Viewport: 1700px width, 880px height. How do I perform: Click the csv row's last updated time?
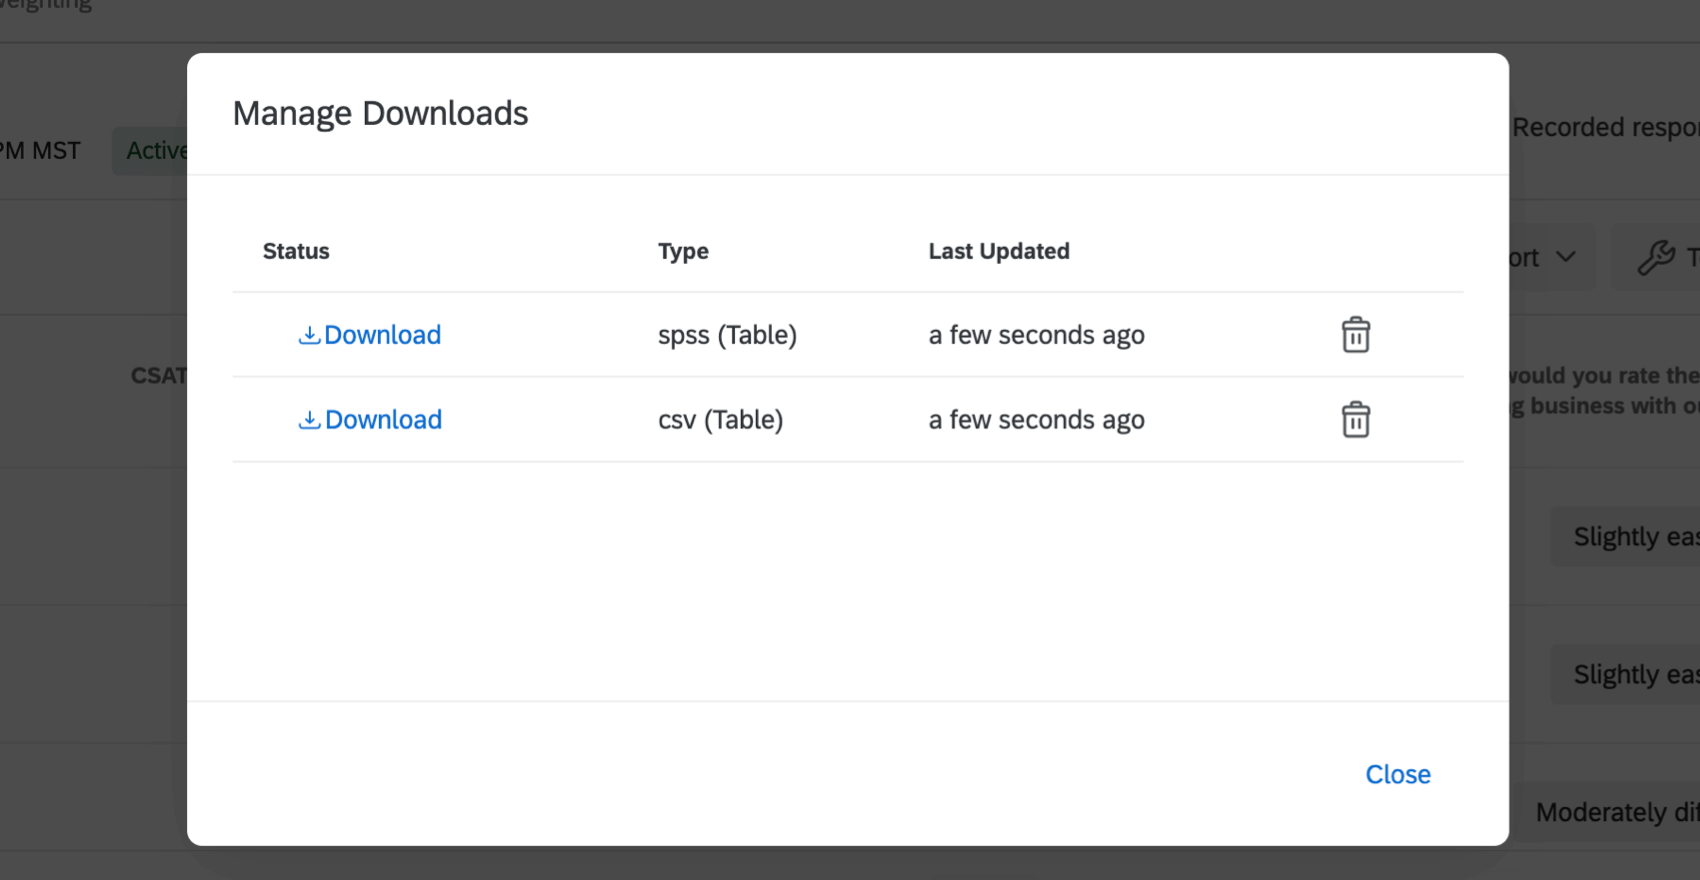coord(1036,420)
